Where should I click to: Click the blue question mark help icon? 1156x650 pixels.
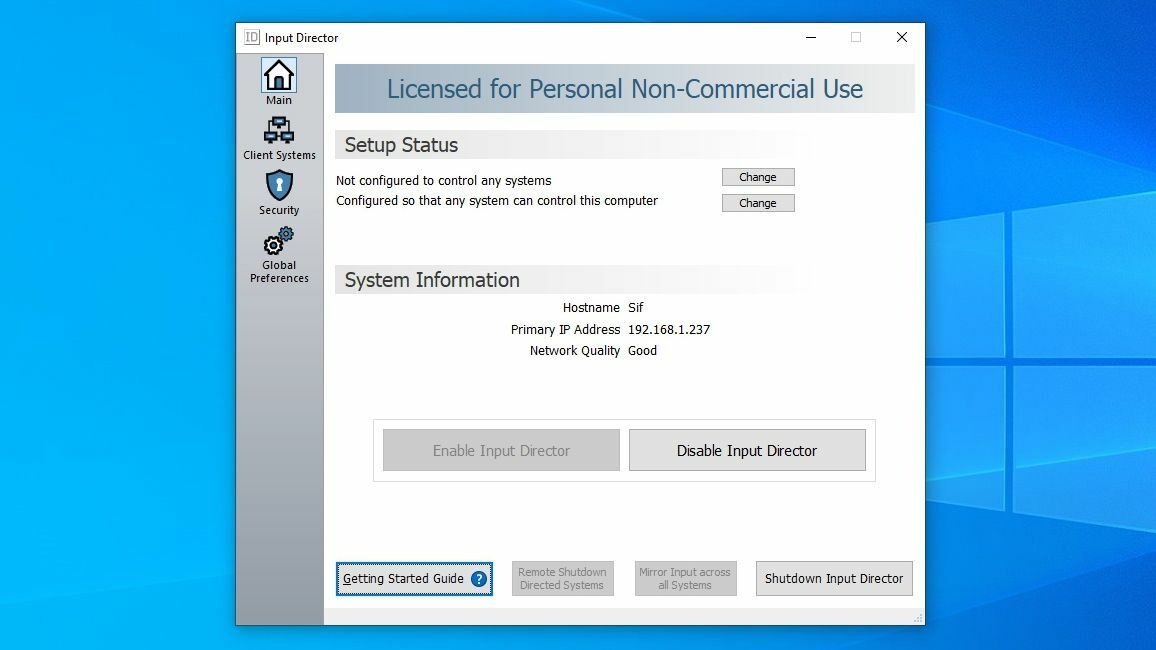point(479,579)
